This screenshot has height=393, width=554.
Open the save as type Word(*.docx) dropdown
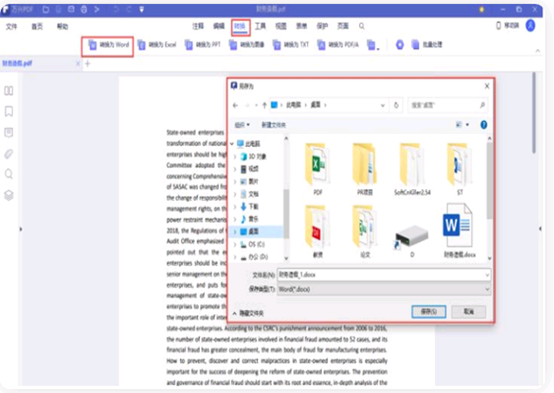(x=384, y=289)
